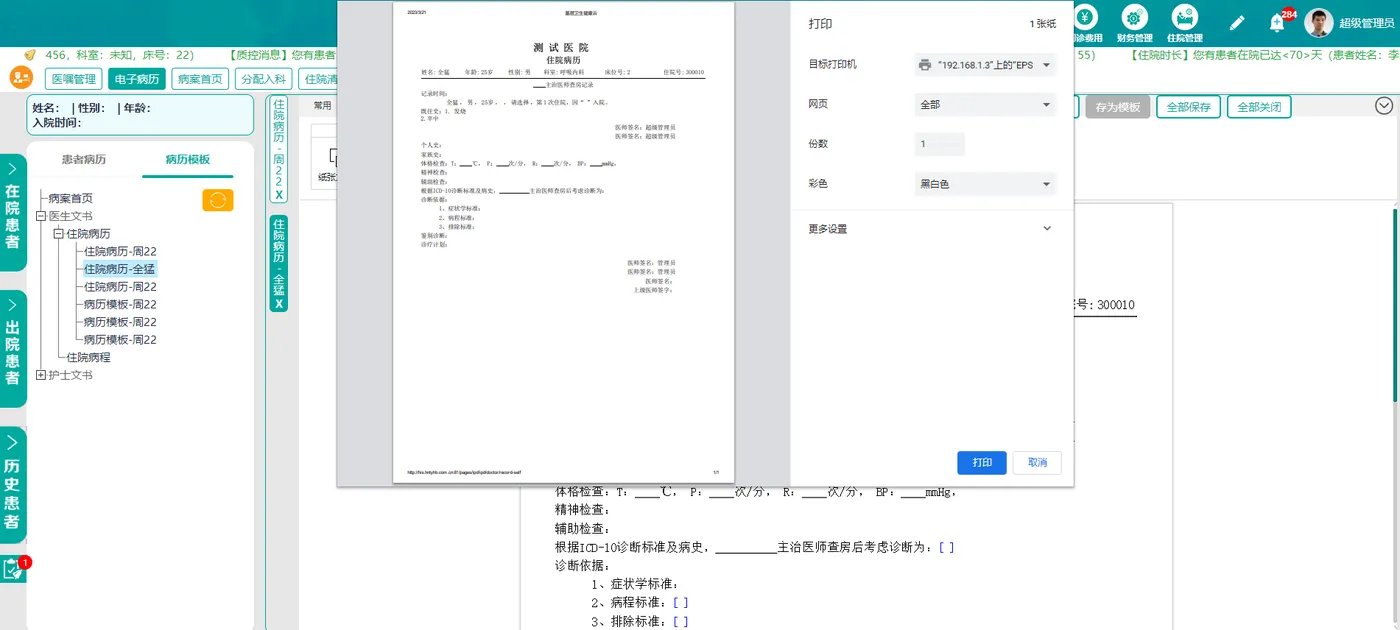The height and width of the screenshot is (630, 1400).
Task: Open the 病案首页 menu tab
Action: click(x=199, y=79)
